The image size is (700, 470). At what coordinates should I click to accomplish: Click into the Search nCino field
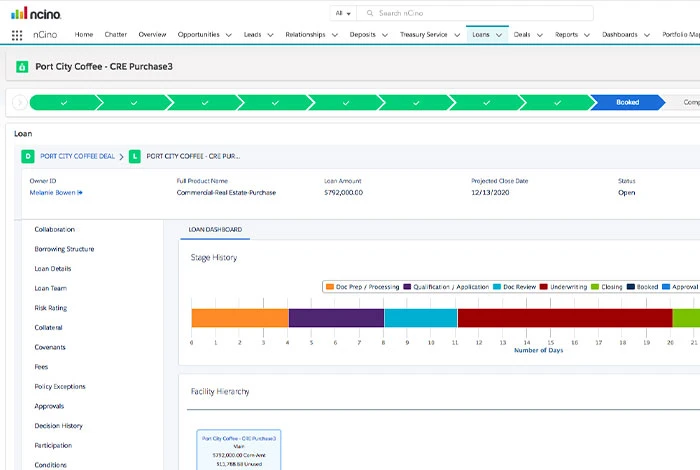click(480, 14)
